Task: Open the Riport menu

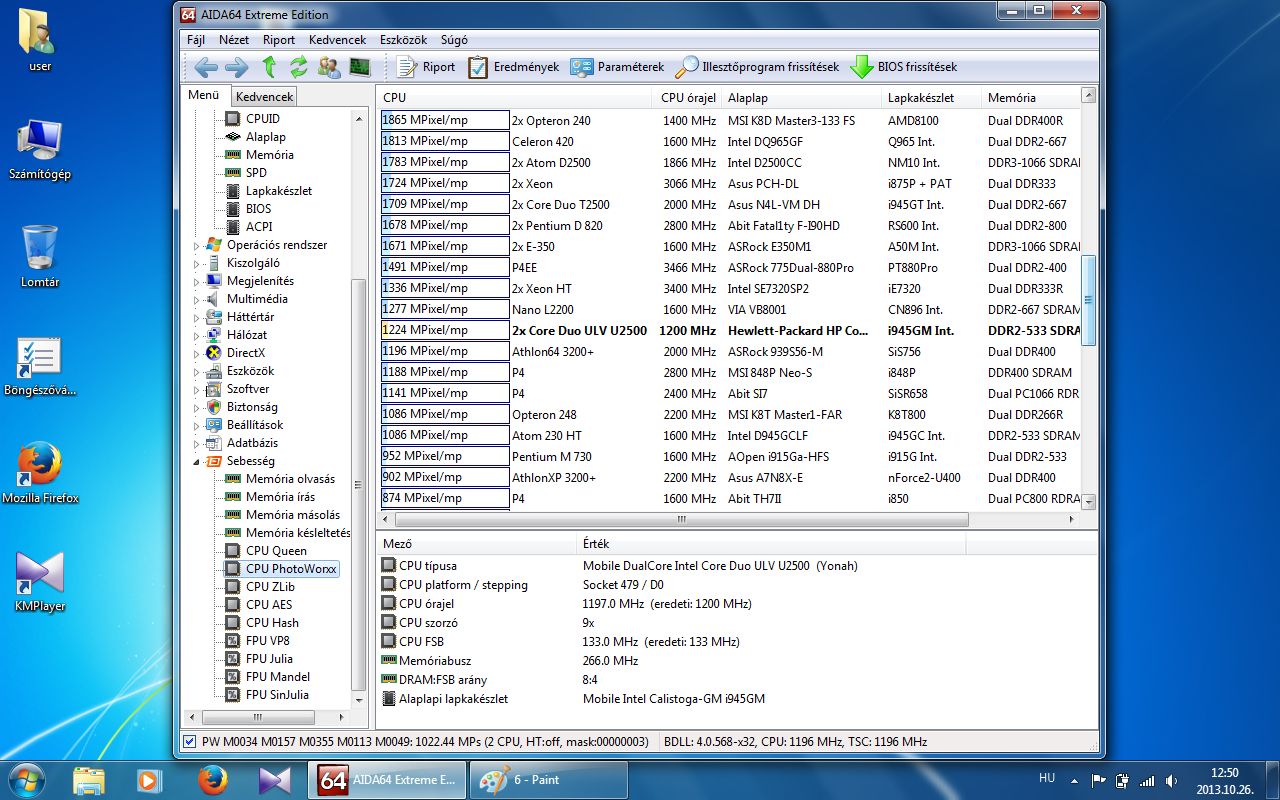Action: (x=279, y=40)
